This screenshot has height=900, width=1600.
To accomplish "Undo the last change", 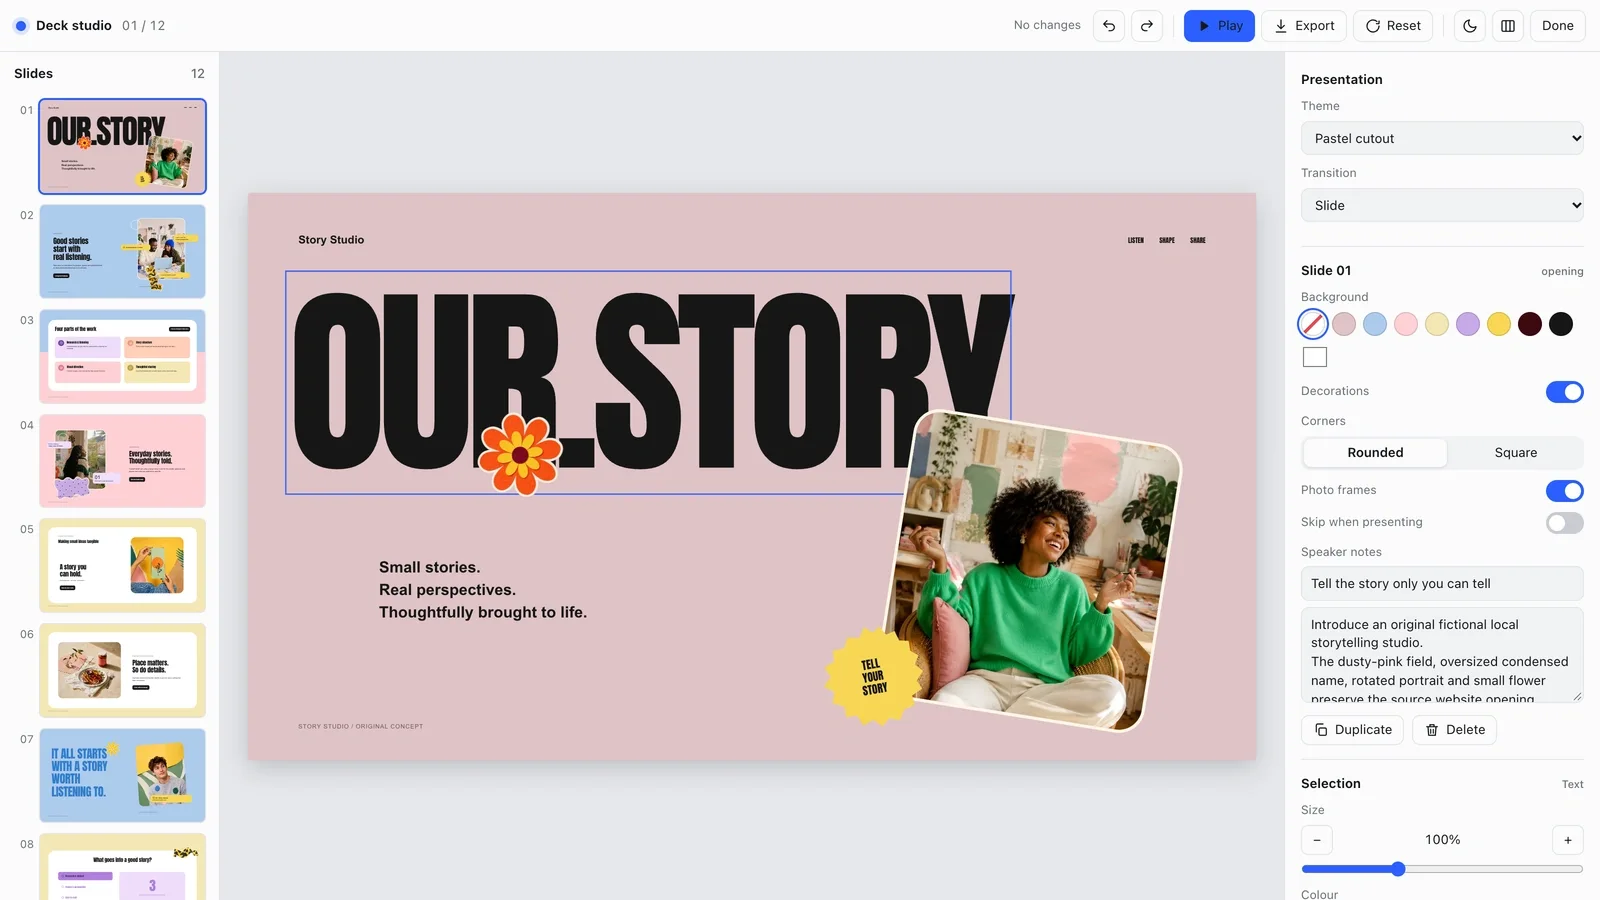I will tap(1109, 26).
